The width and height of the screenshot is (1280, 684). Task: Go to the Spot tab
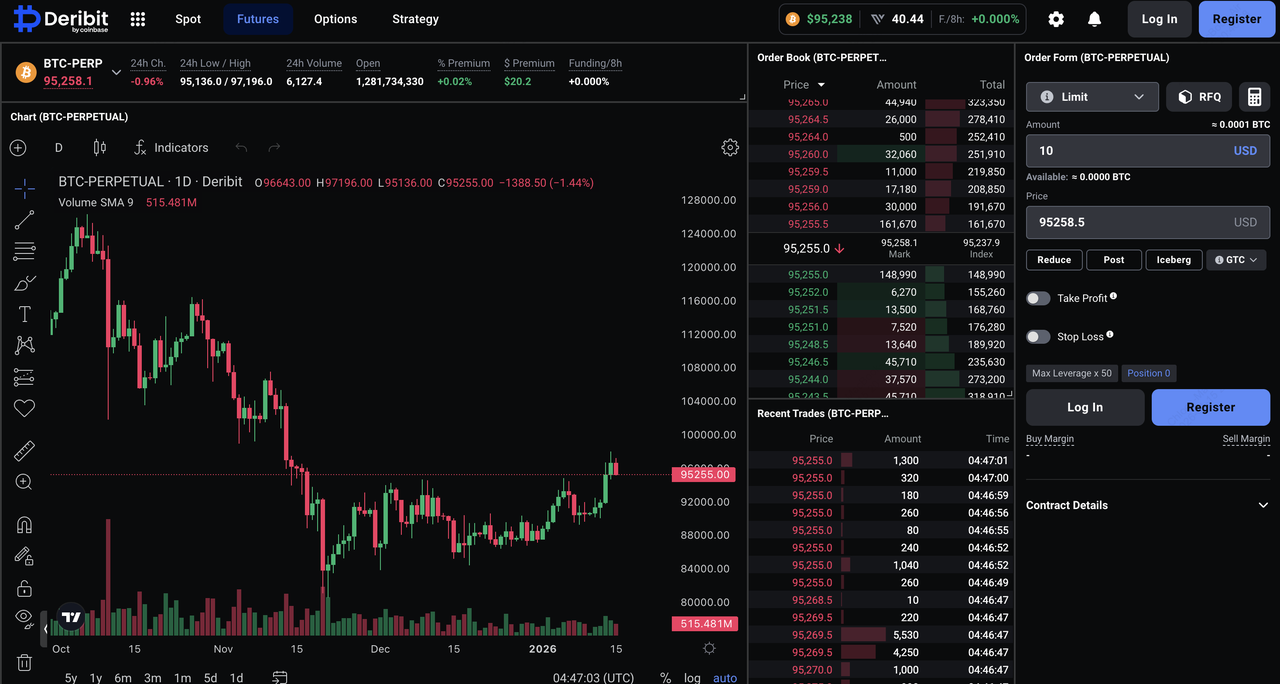tap(188, 19)
